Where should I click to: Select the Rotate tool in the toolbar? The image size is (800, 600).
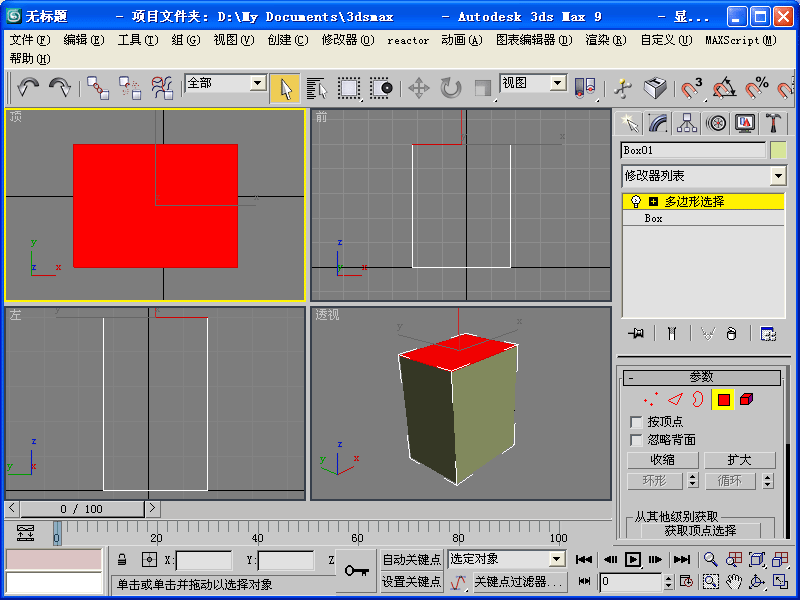(x=451, y=88)
